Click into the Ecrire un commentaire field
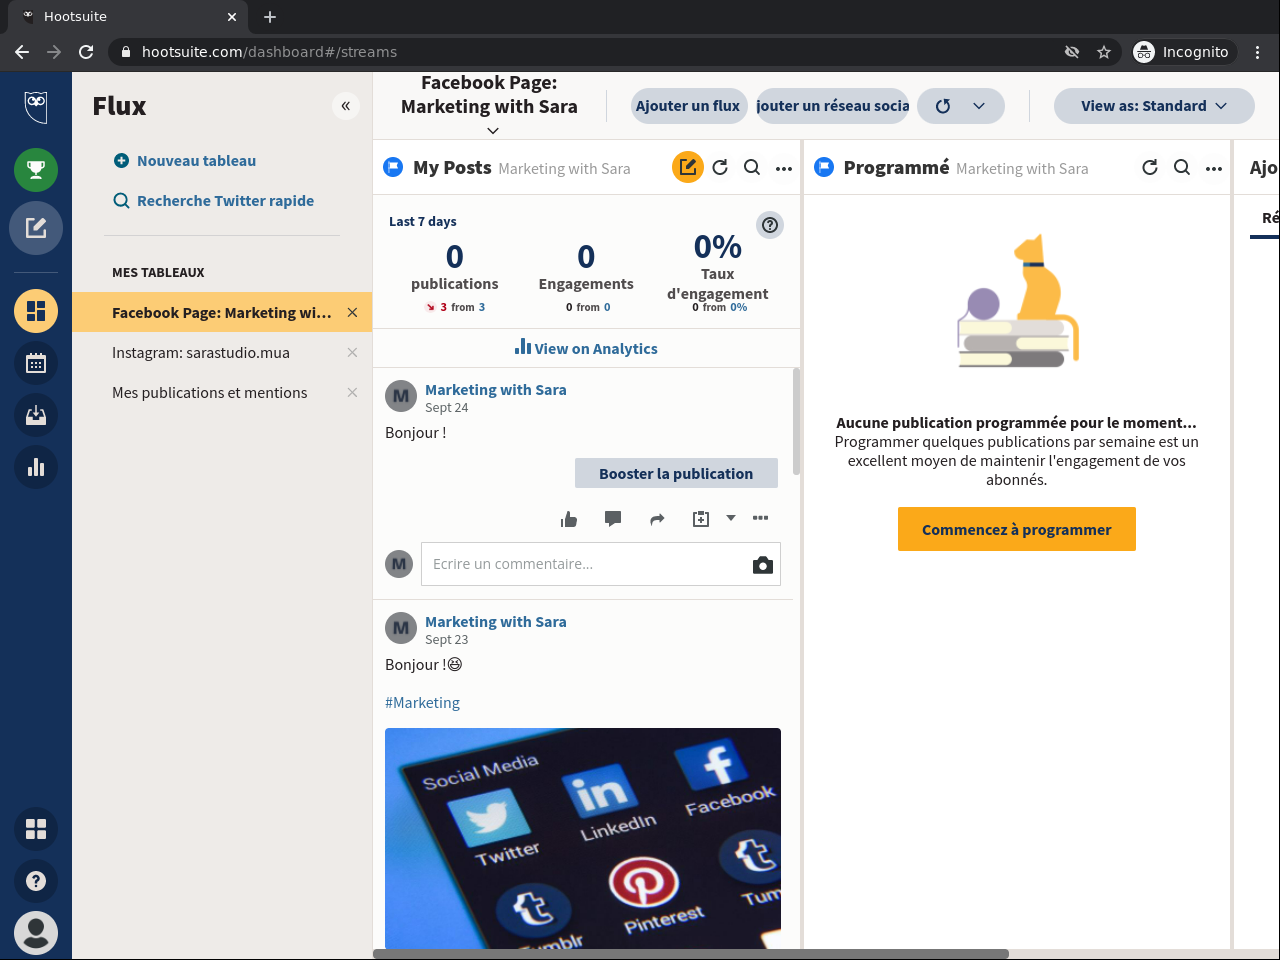Screen dimensions: 1280x960 tap(600, 564)
